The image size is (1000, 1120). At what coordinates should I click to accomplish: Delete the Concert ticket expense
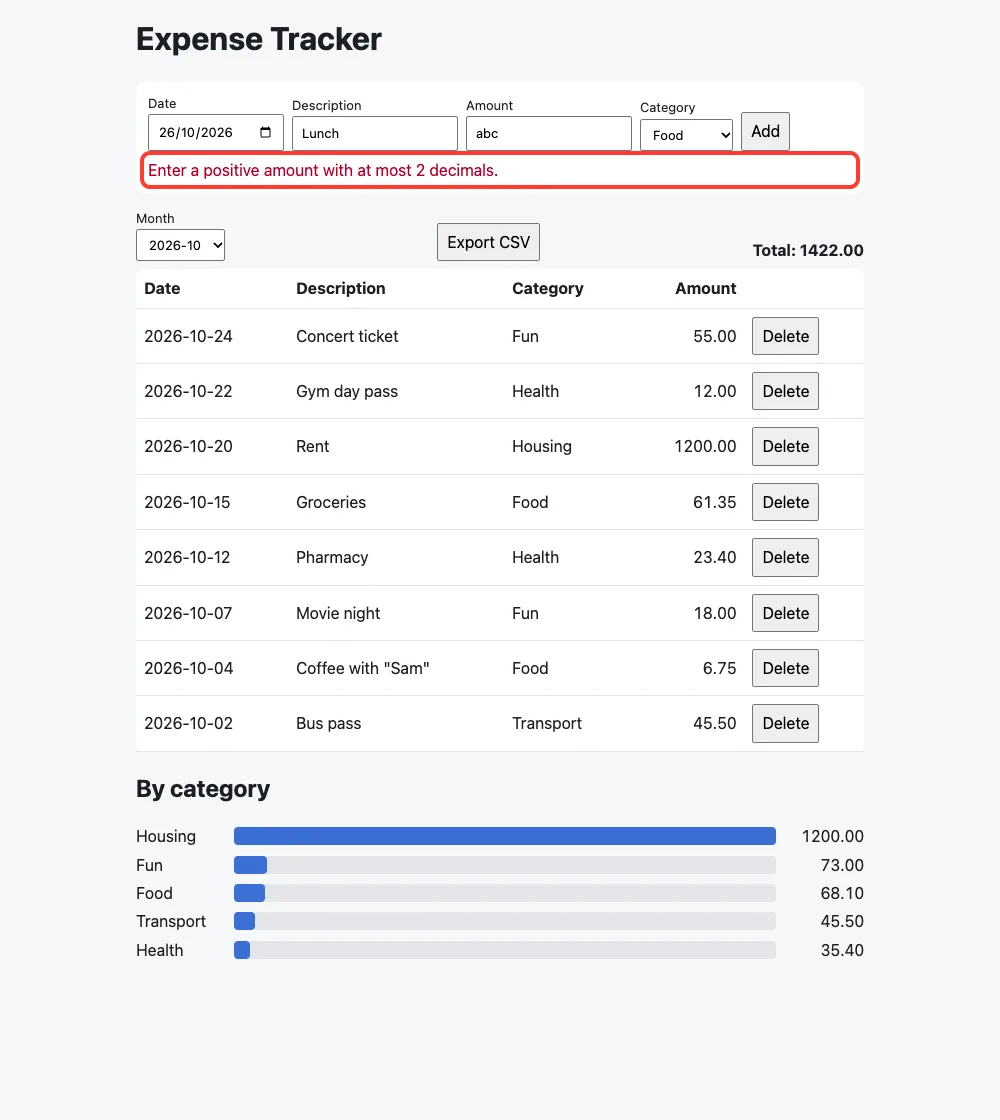click(x=785, y=336)
